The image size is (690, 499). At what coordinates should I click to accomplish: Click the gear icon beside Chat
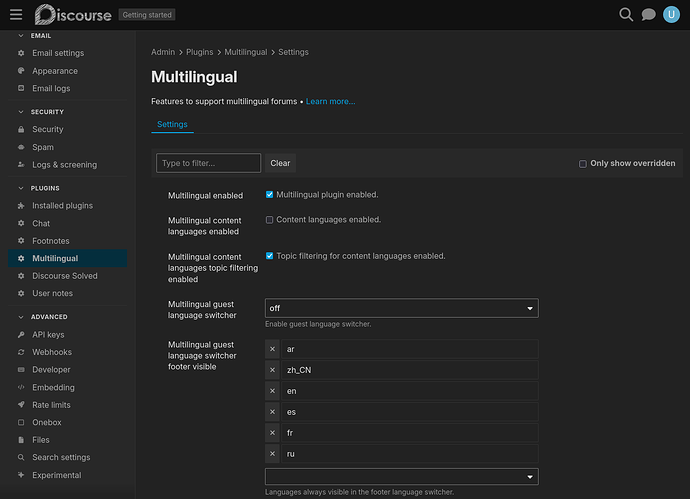pos(21,223)
